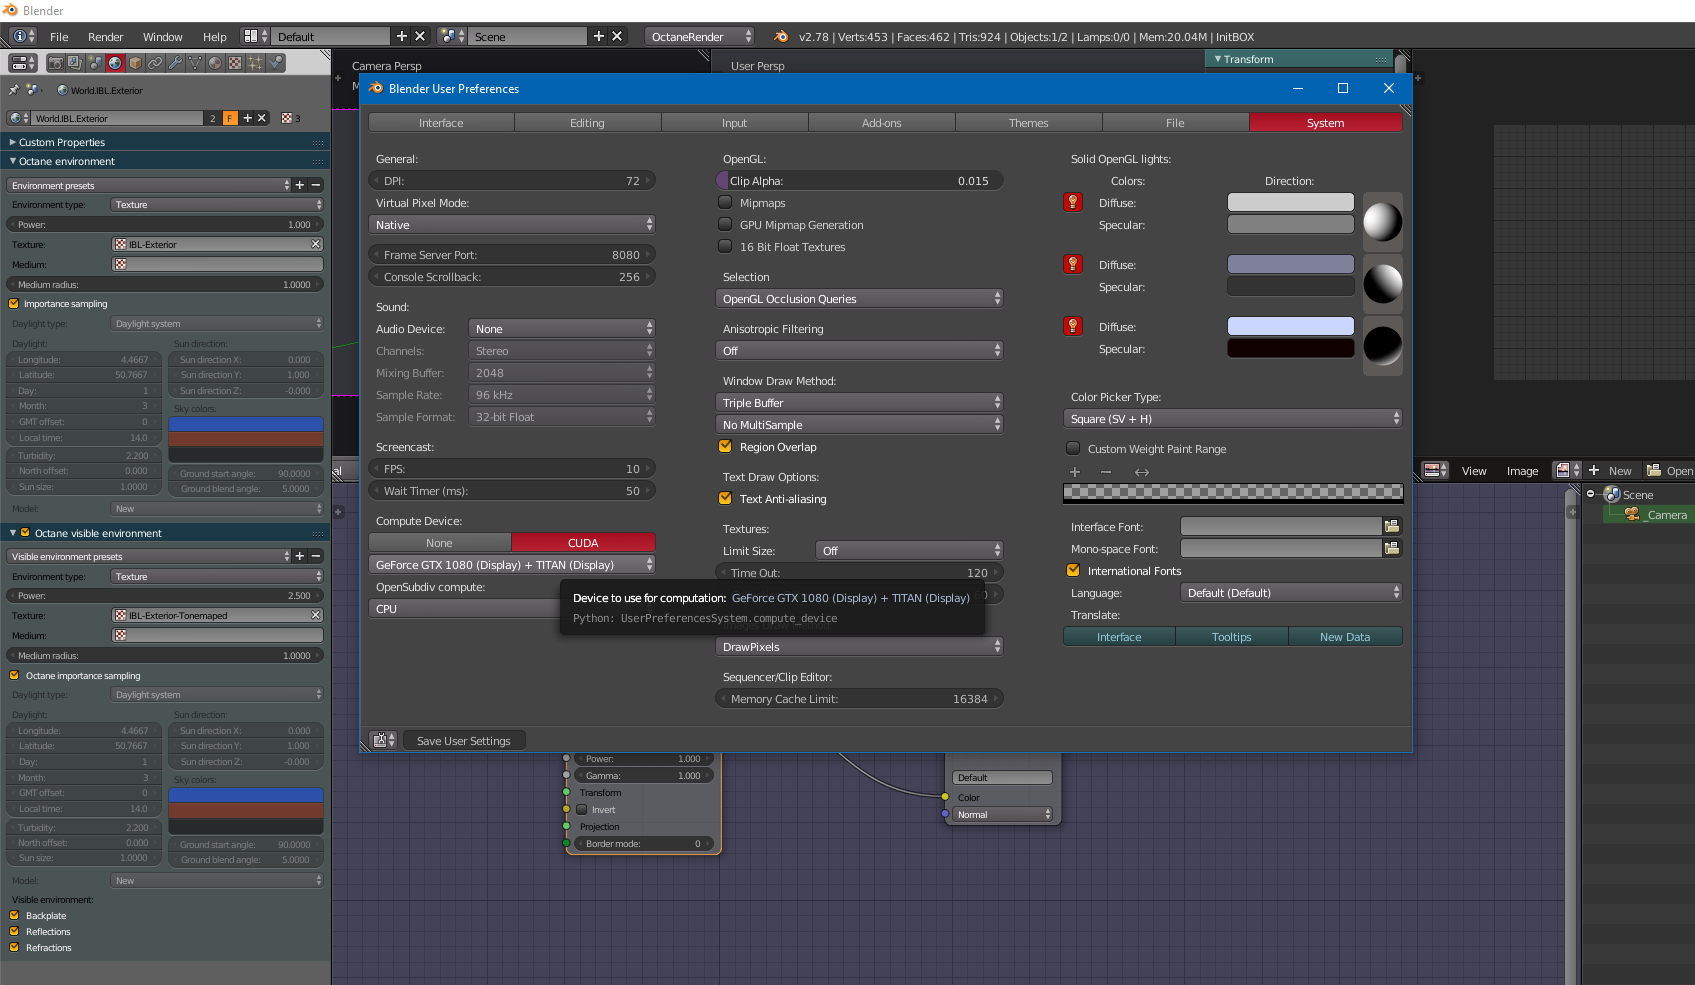Click the screen layout browse icon
The image size is (1695, 985).
tap(256, 36)
